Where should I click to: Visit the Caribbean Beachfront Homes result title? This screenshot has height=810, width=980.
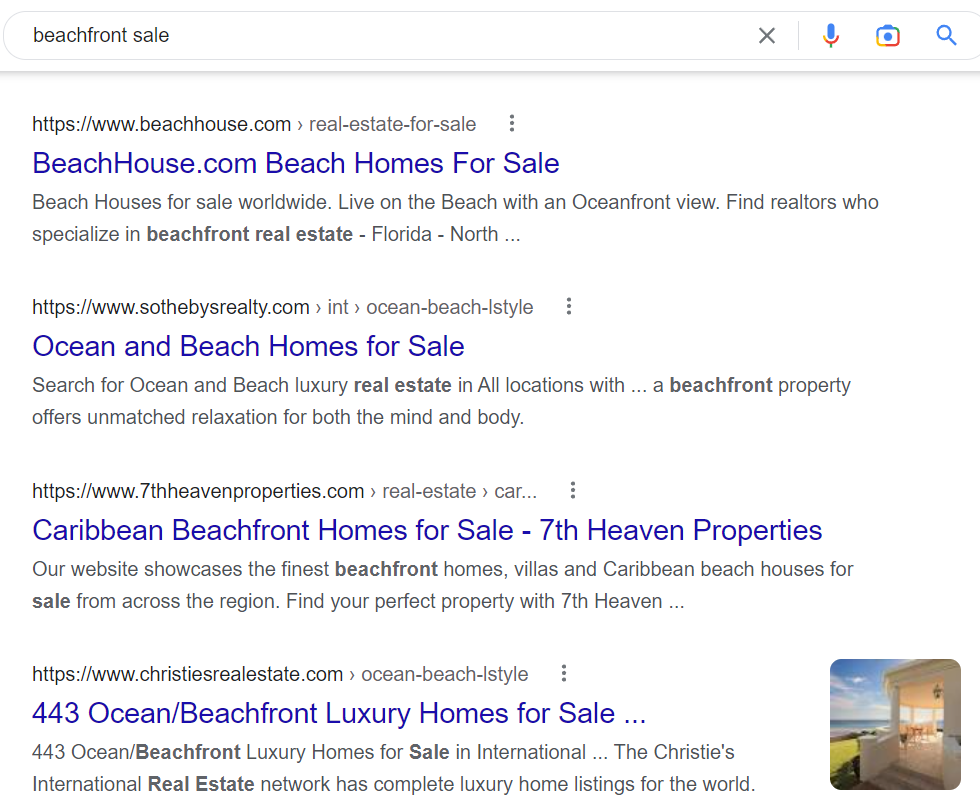pyautogui.click(x=427, y=530)
